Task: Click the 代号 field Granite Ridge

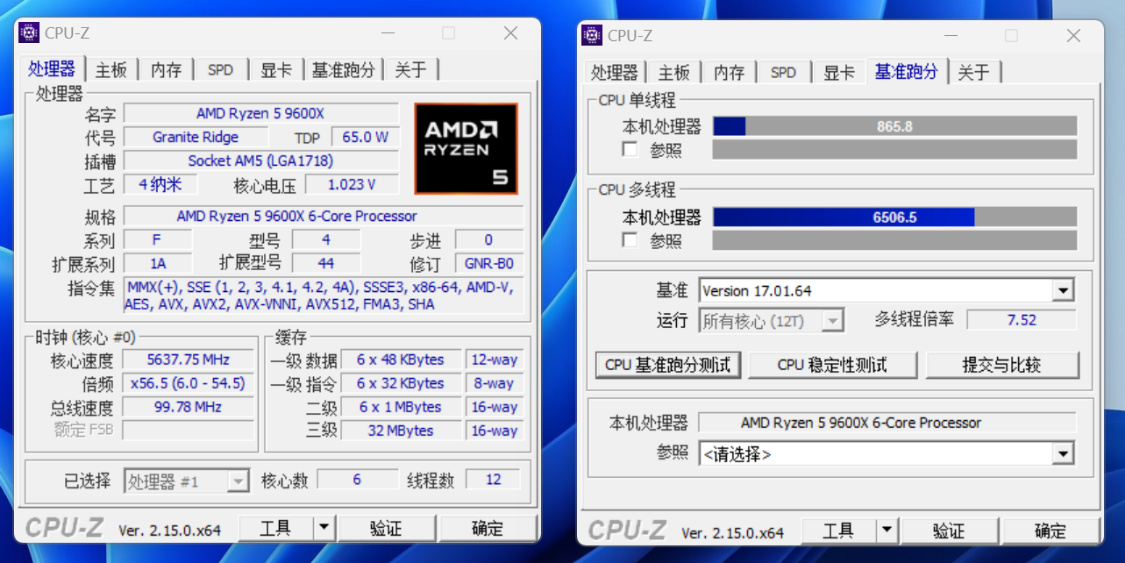Action: [195, 137]
